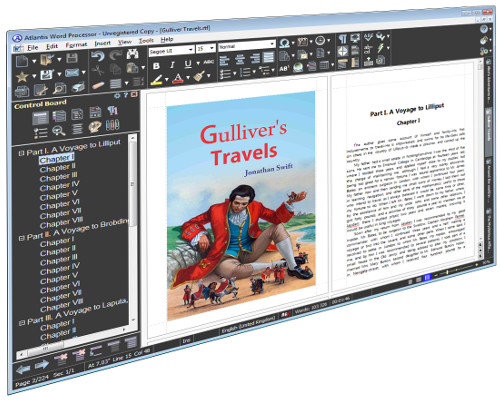Select the Format painter brush icon

(x=199, y=76)
